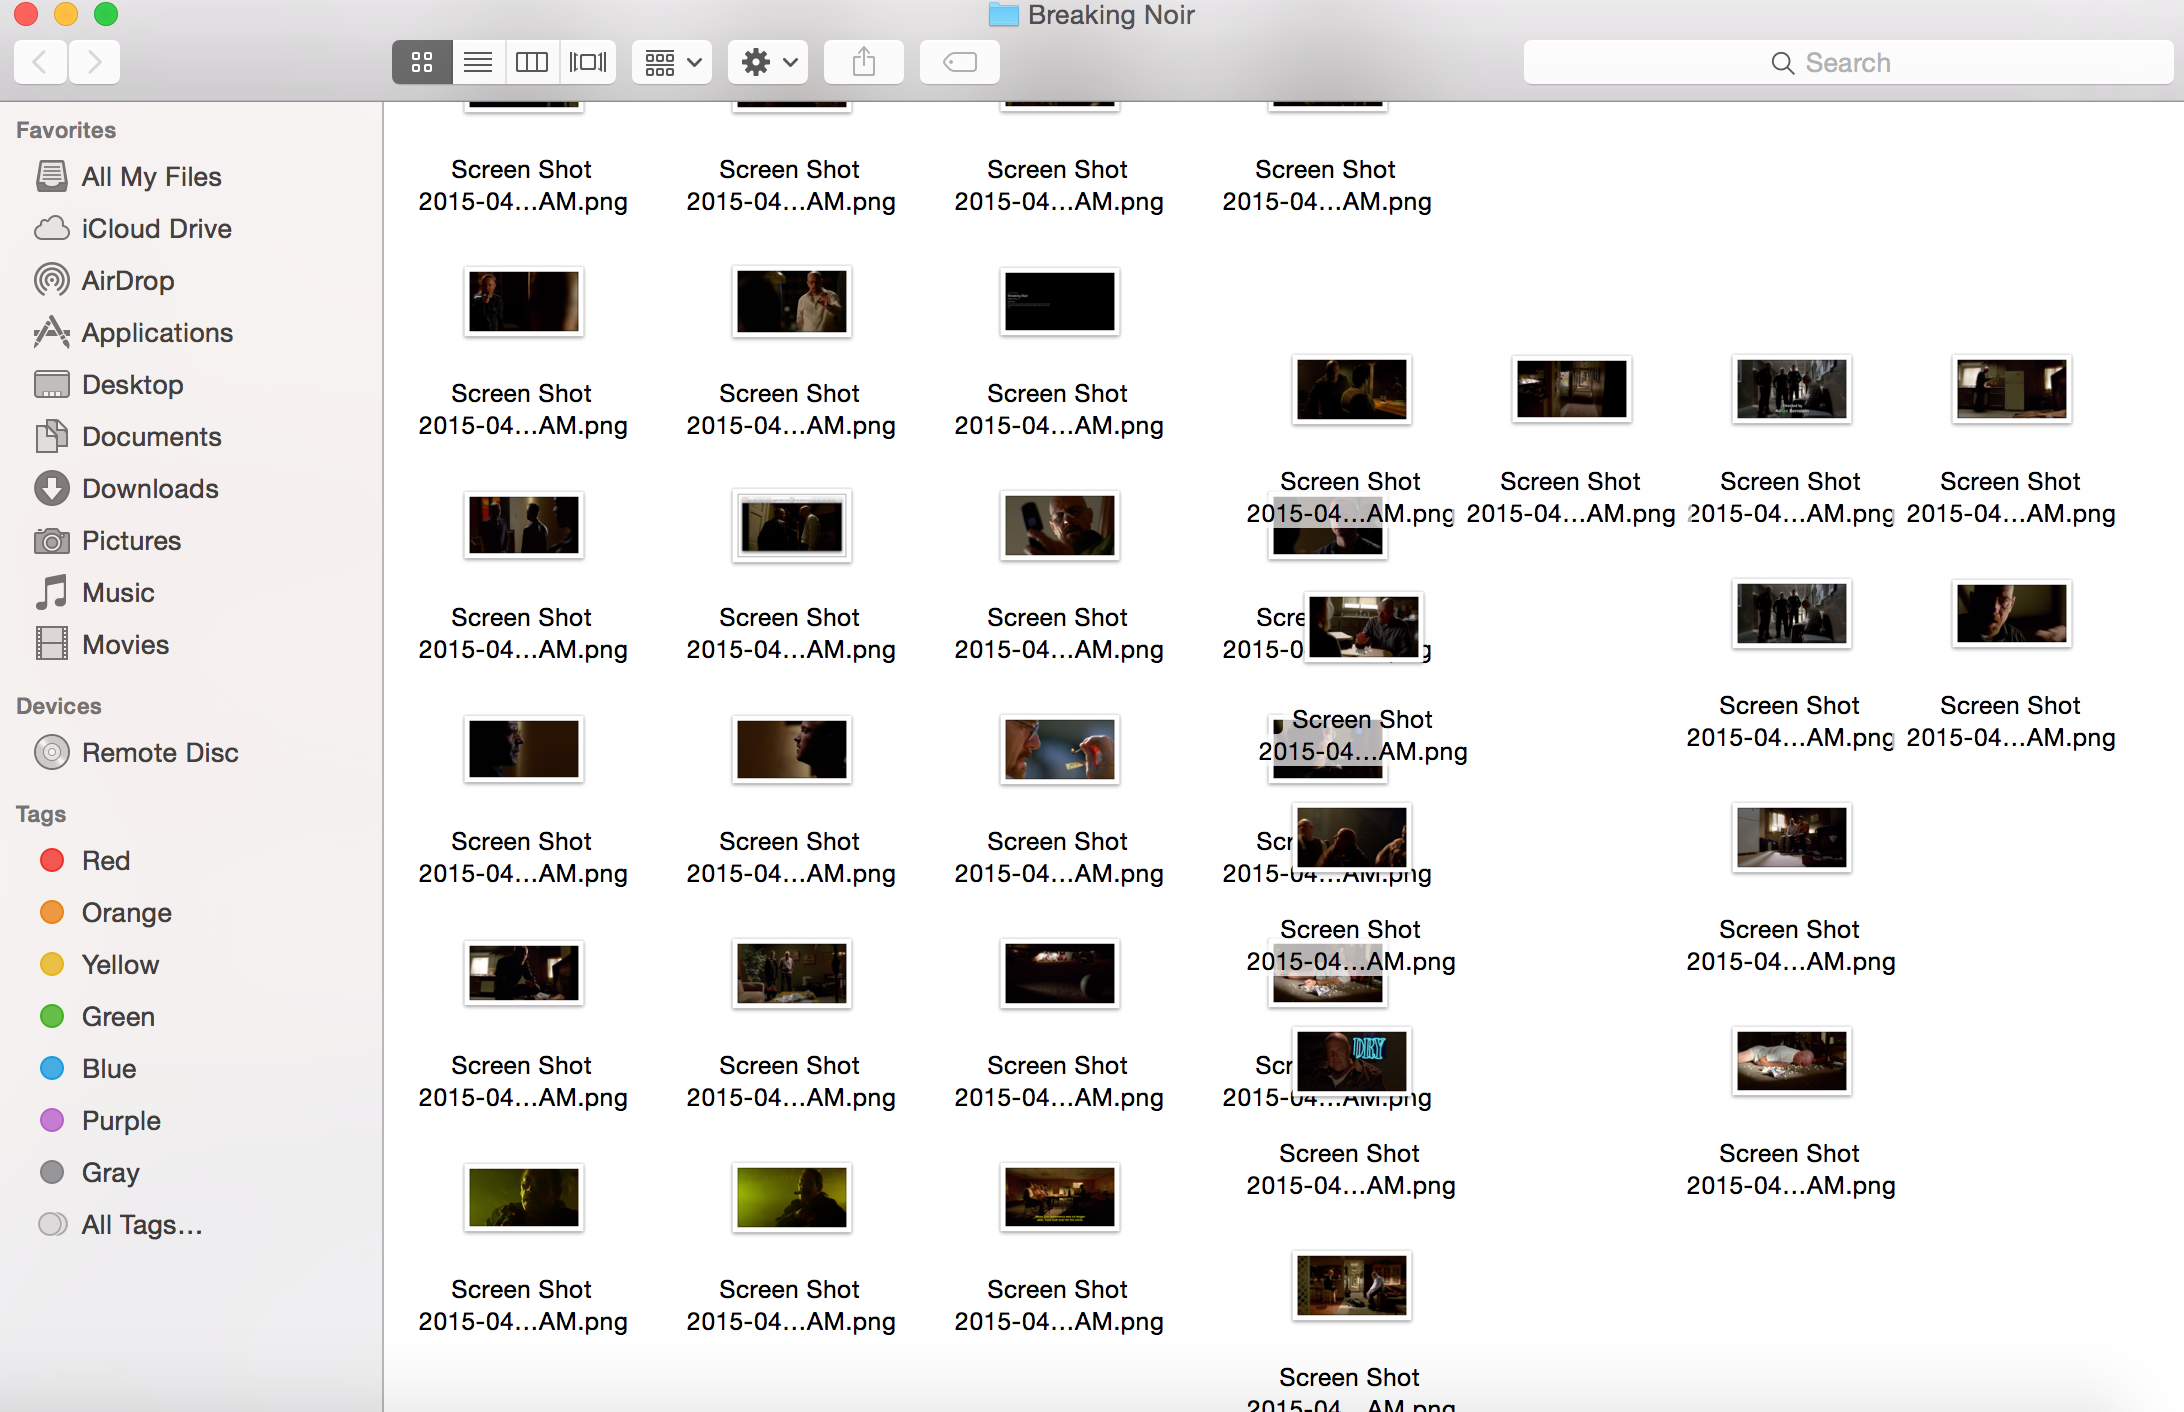The image size is (2184, 1412).
Task: Switch to icon view mode
Action: click(x=421, y=63)
